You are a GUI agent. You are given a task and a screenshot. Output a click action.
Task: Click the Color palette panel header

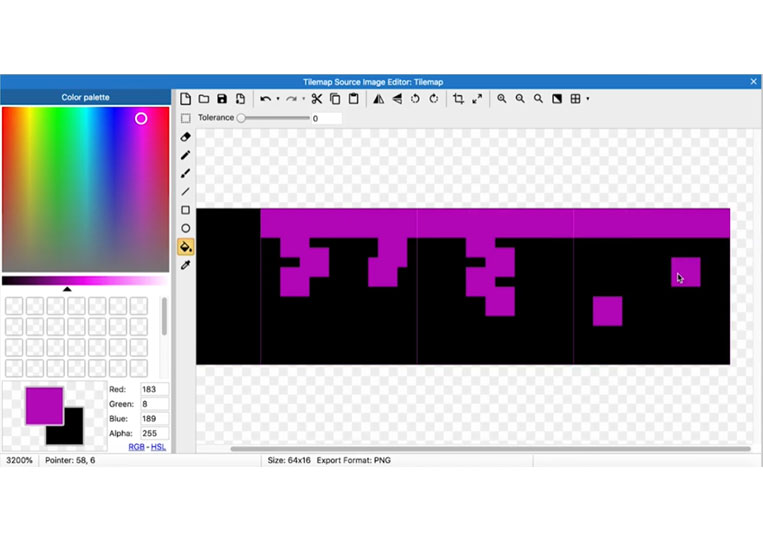[x=85, y=97]
